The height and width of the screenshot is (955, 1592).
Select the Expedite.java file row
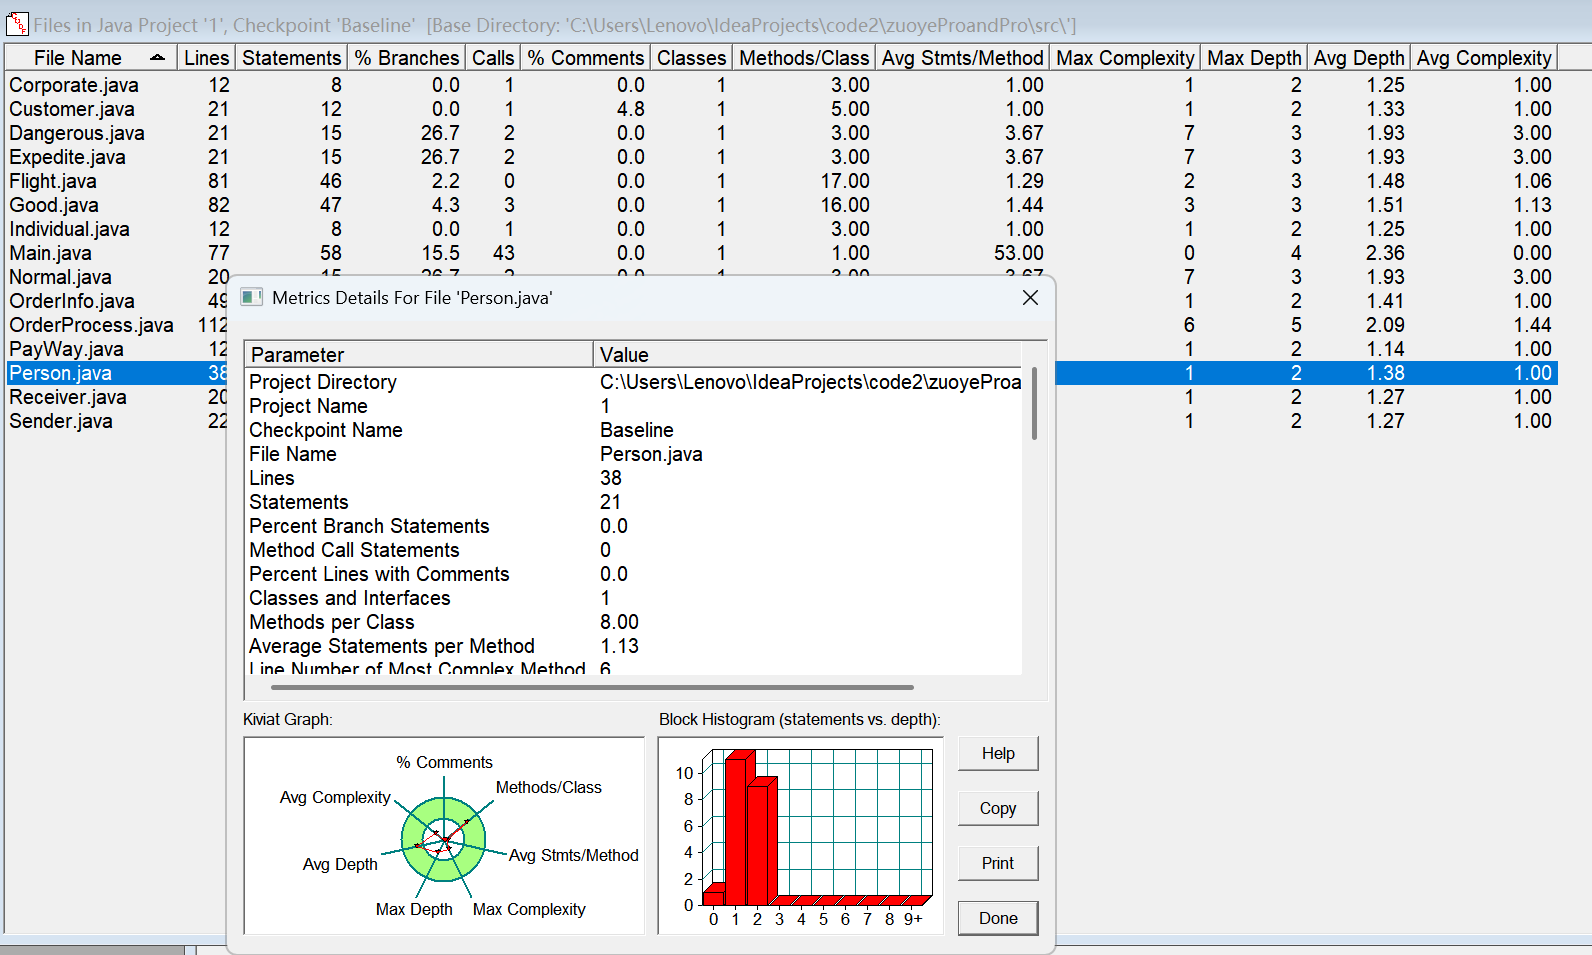point(781,157)
